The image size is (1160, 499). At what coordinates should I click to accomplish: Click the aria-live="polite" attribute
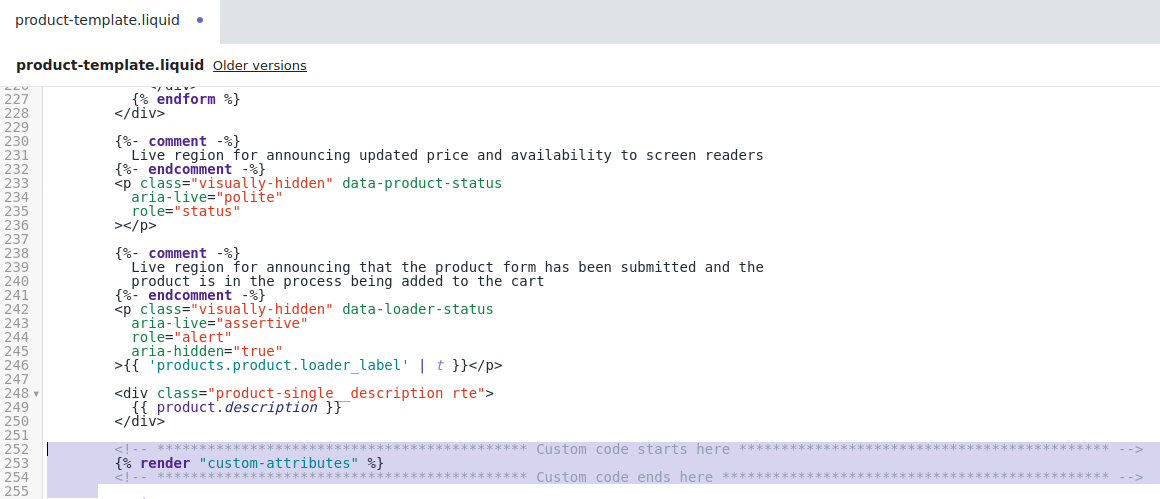point(207,197)
